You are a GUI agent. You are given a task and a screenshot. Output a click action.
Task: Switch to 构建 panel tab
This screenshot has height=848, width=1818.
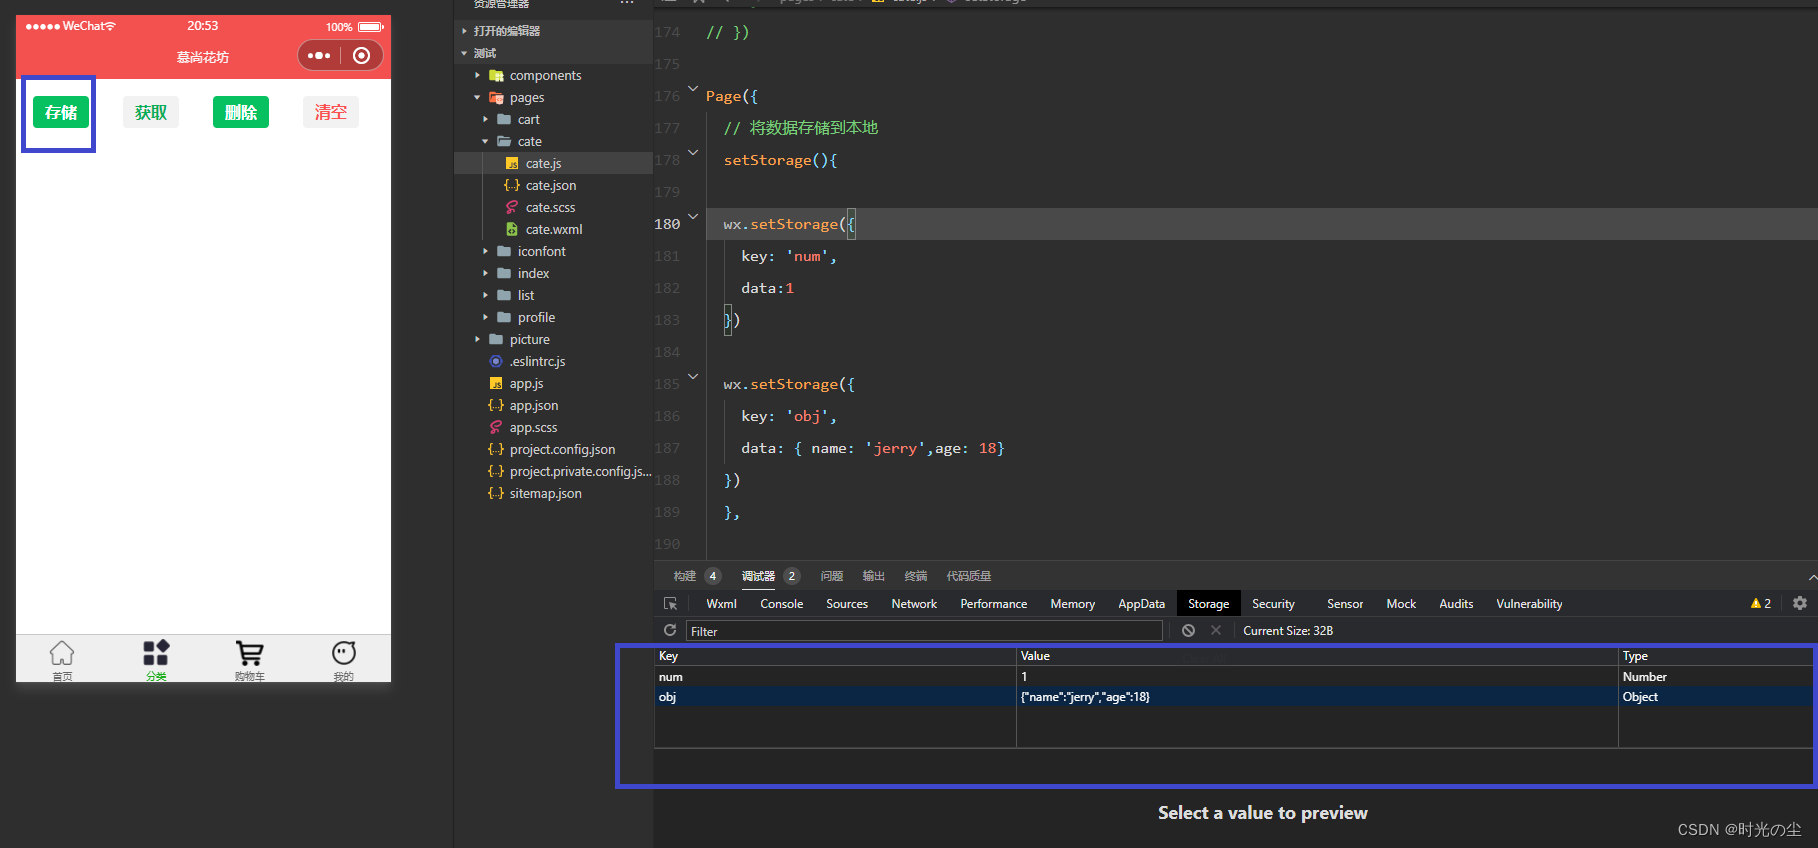click(685, 576)
